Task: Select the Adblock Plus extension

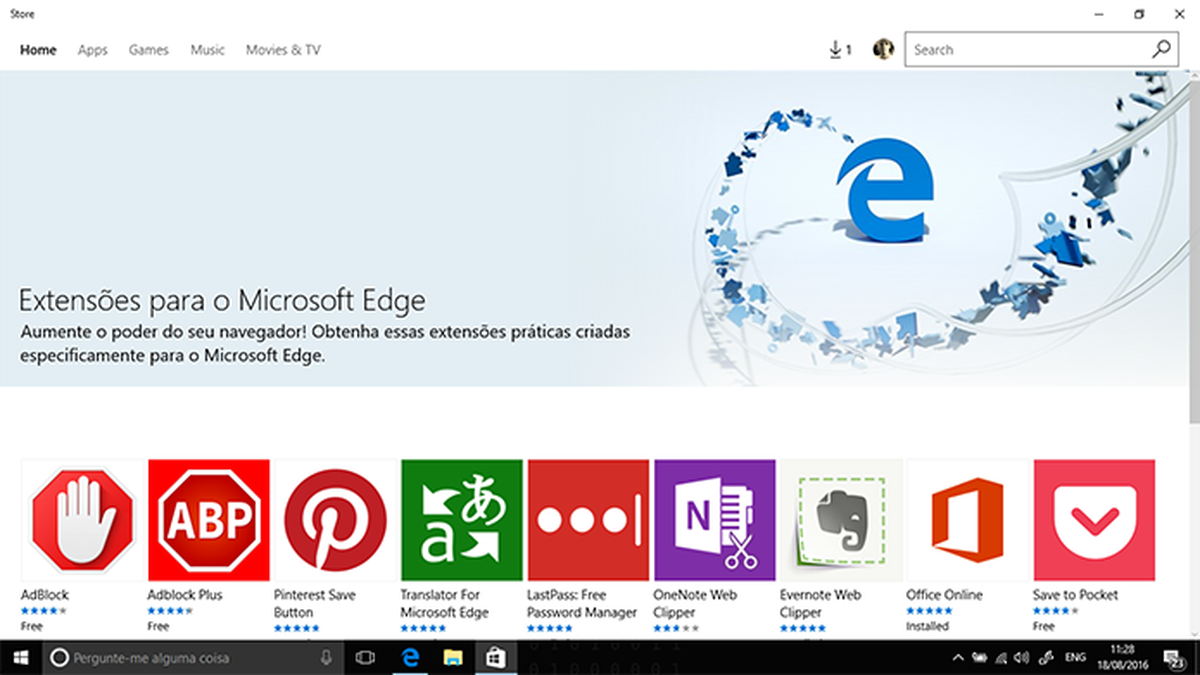Action: coord(208,520)
